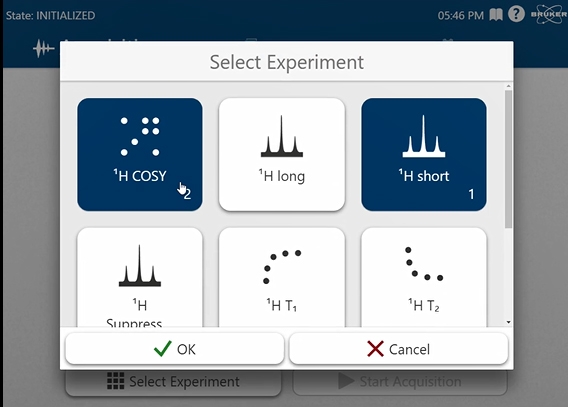568x407 pixels.
Task: Click the order number 1 on the 1H short tile
Action: [x=471, y=194]
